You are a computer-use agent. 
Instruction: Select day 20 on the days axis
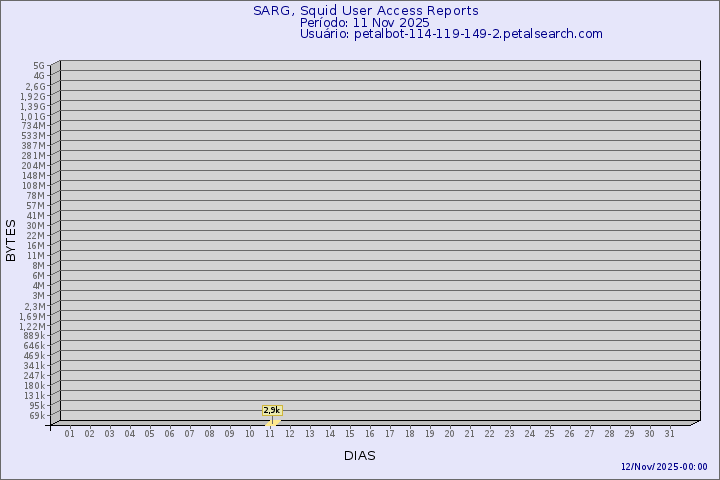[450, 434]
